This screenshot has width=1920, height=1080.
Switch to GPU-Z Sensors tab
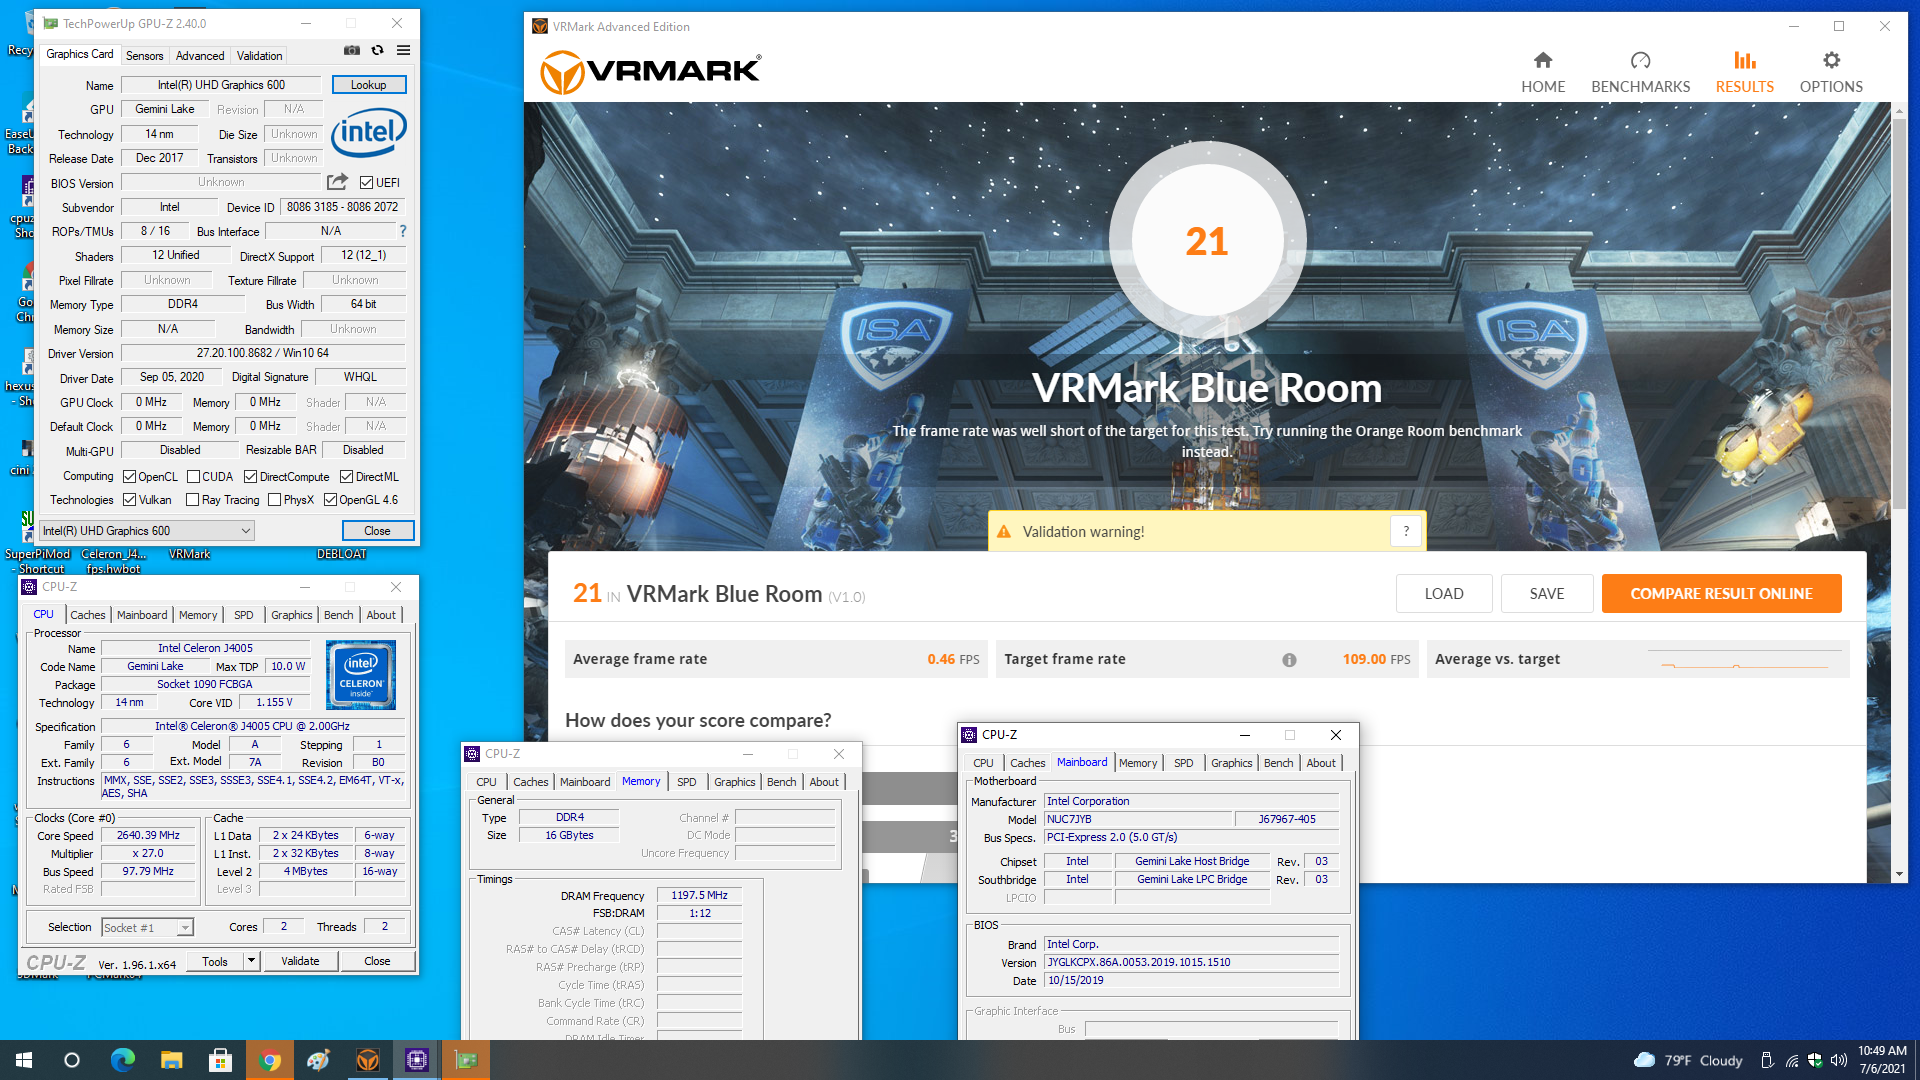pyautogui.click(x=144, y=56)
